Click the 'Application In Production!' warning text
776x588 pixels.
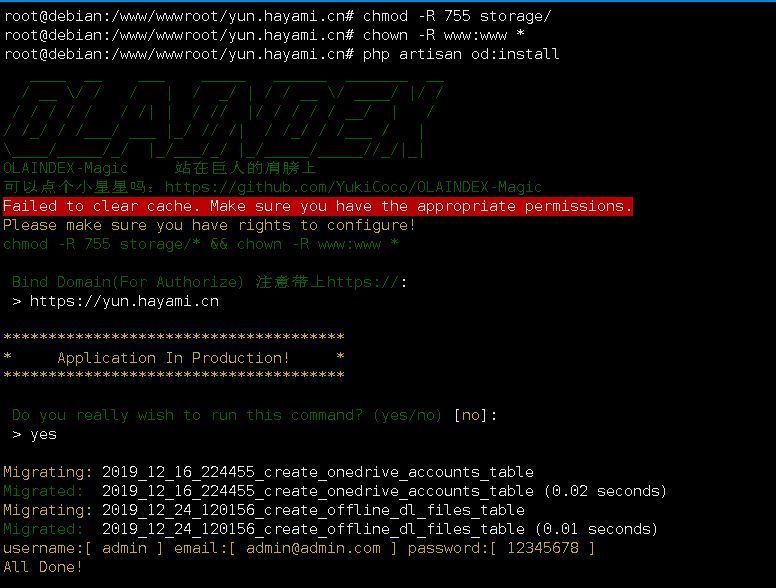173,358
